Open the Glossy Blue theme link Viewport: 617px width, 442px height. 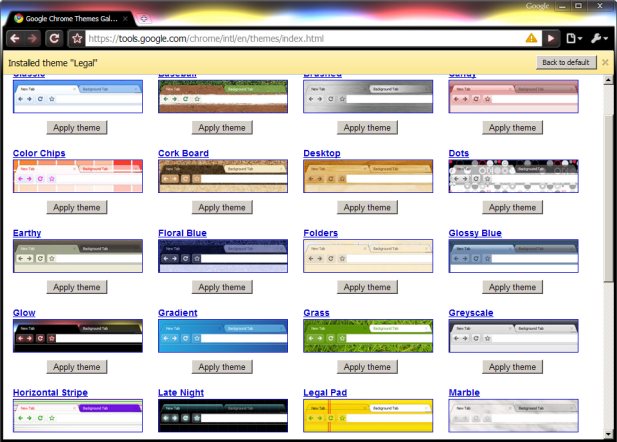click(475, 233)
